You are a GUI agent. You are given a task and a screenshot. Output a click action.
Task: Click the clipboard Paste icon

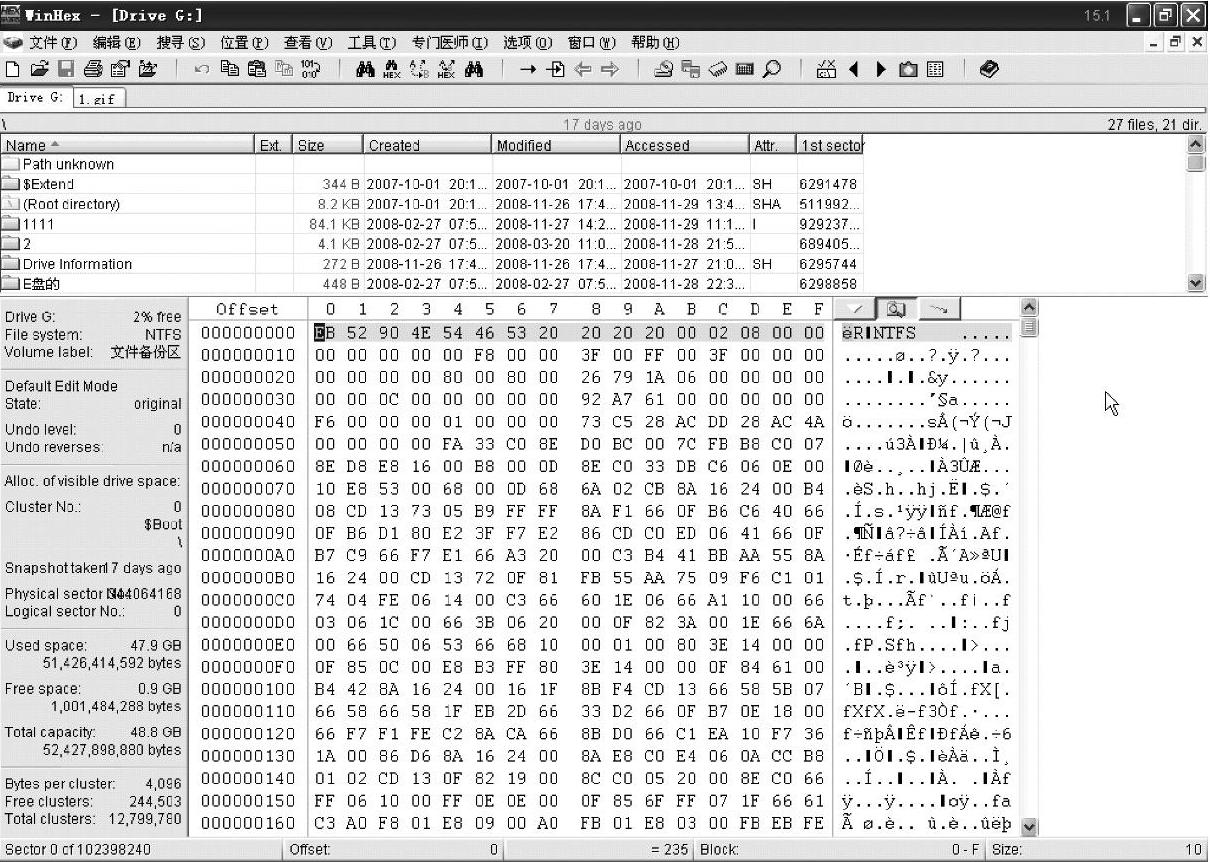pos(257,70)
